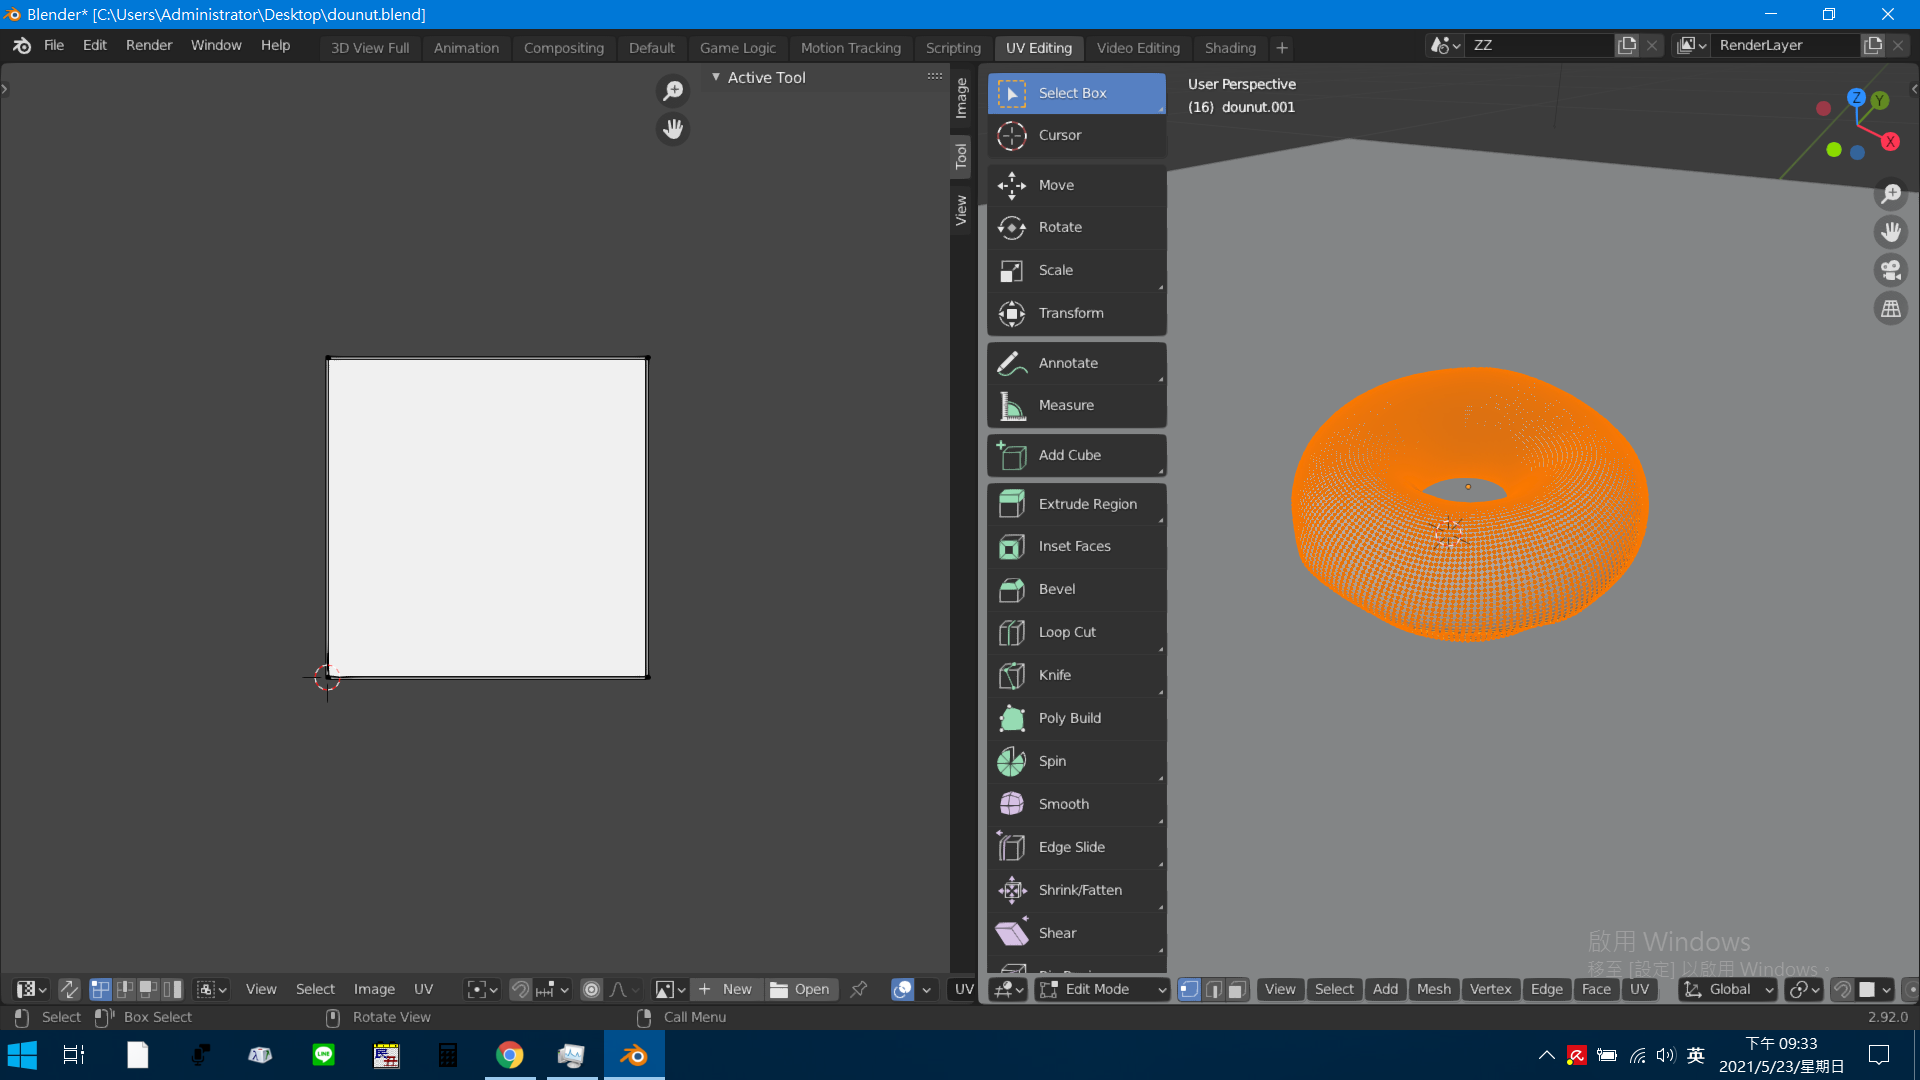Click the scene name field ZZ
The image size is (1920, 1080).
click(x=1540, y=45)
